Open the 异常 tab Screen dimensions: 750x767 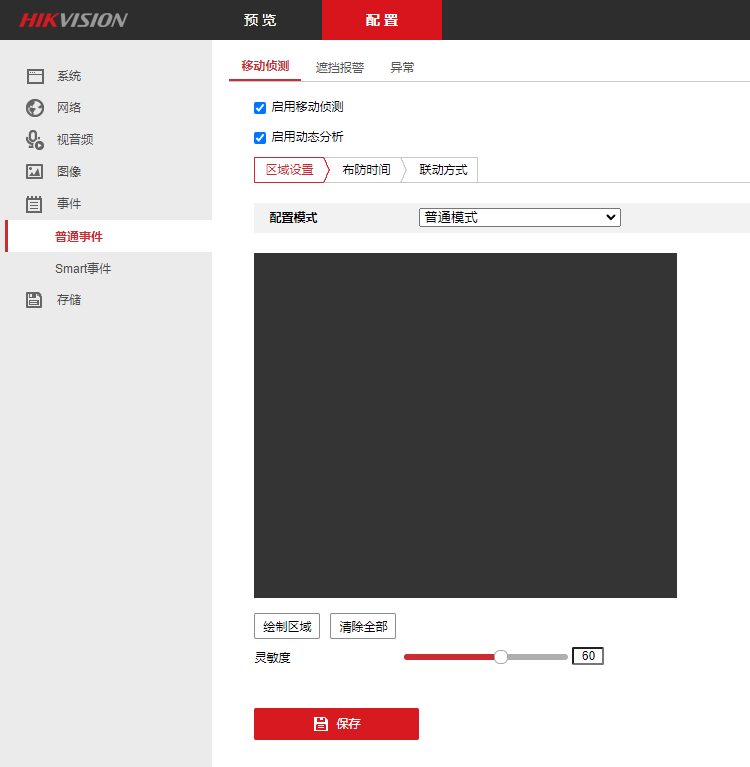click(402, 68)
